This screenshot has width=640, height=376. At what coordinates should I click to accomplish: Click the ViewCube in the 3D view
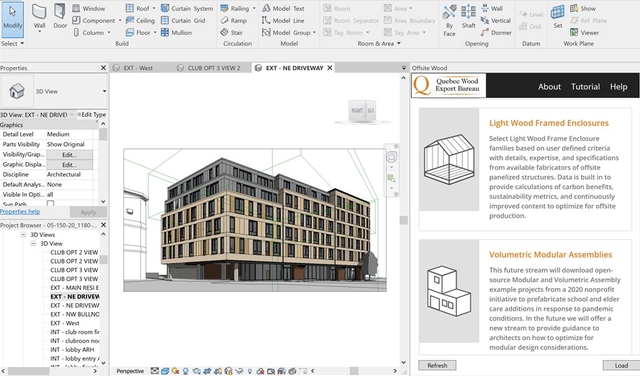point(362,111)
